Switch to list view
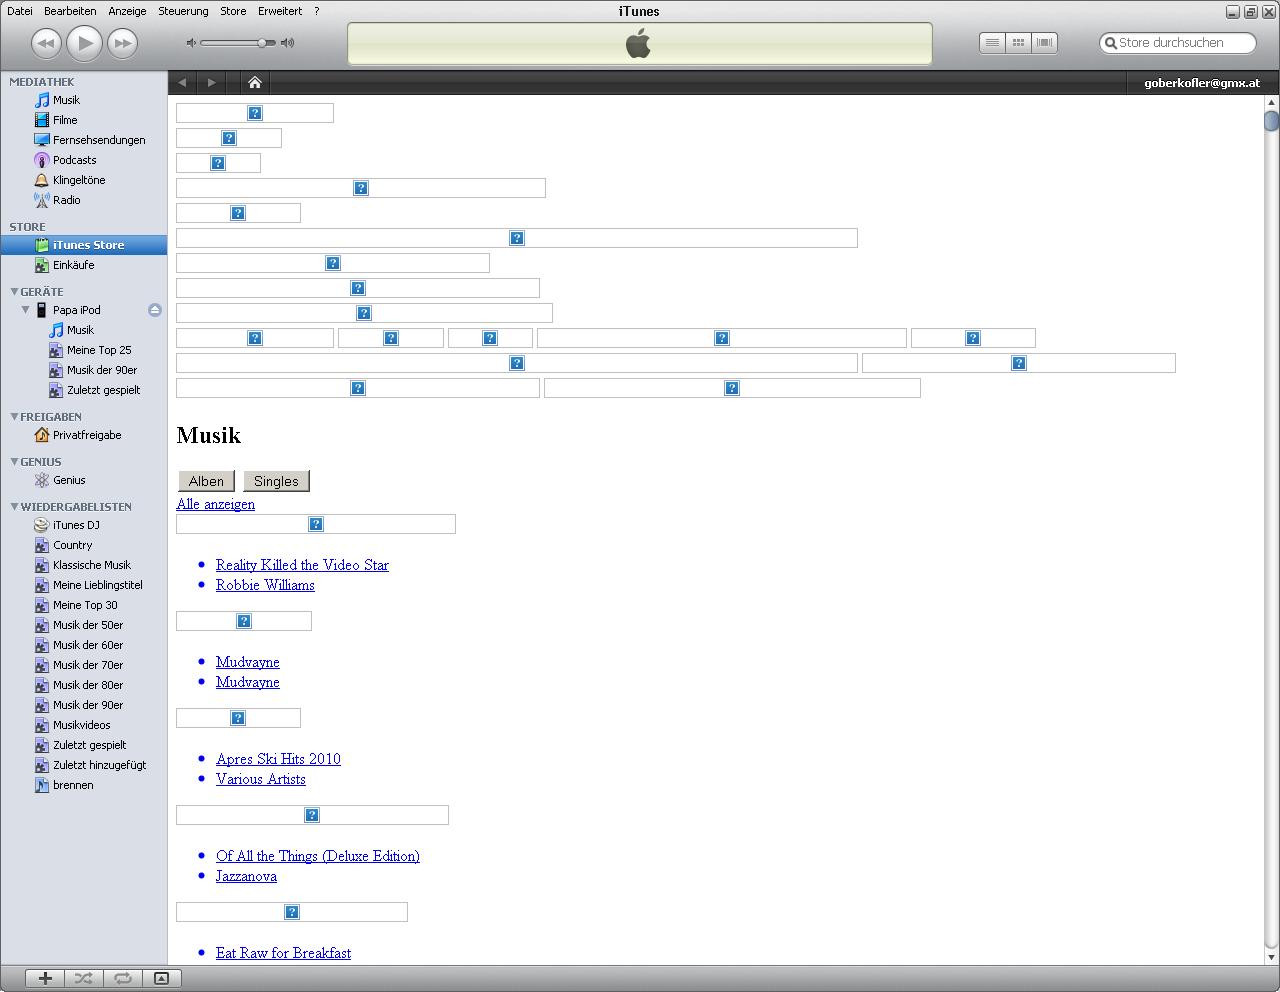1280x992 pixels. (x=992, y=43)
